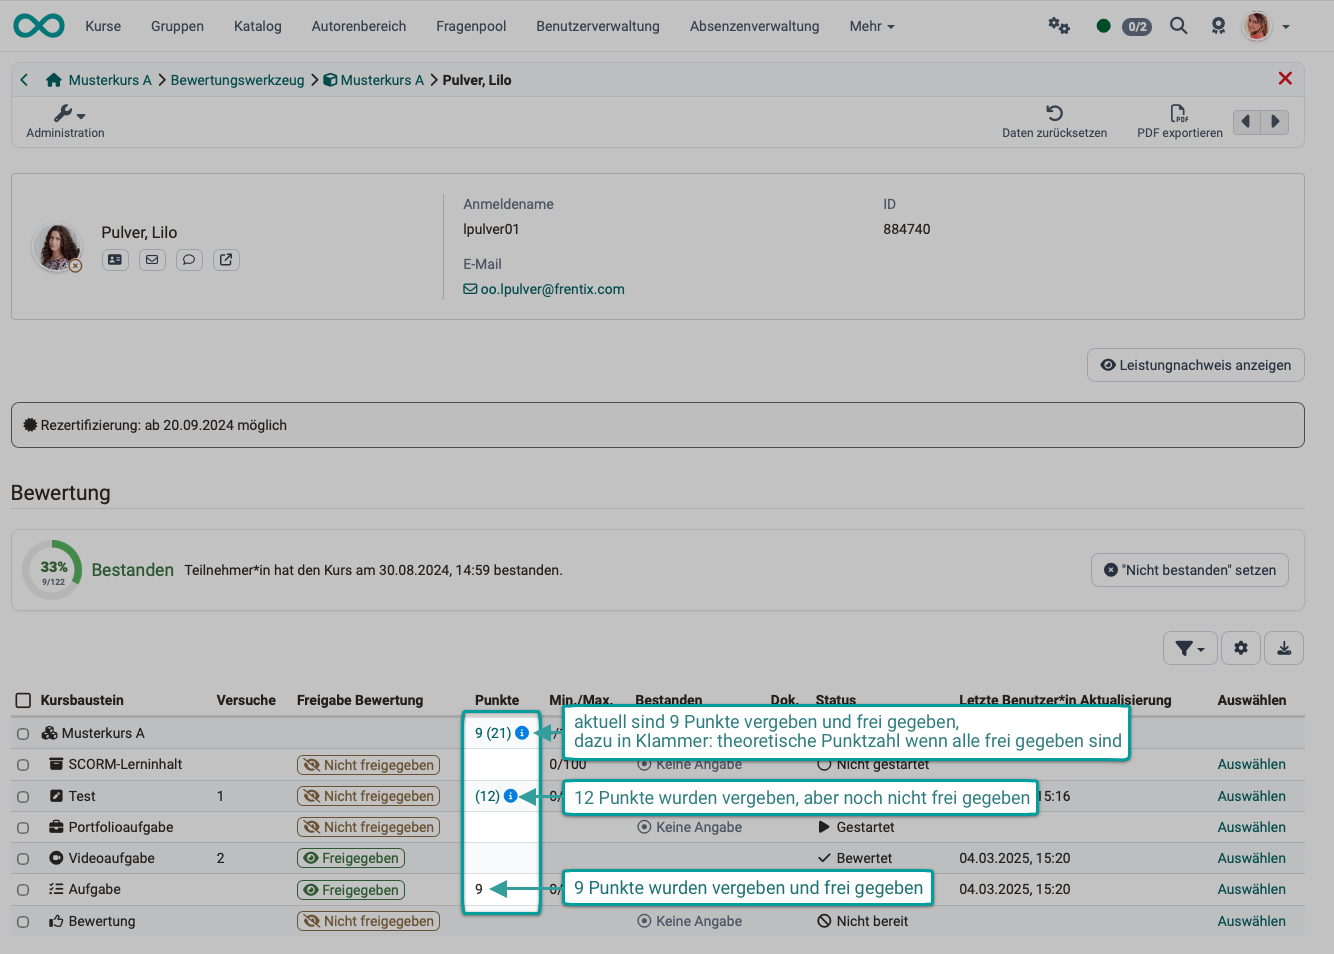Open the Administration dropdown

[64, 120]
